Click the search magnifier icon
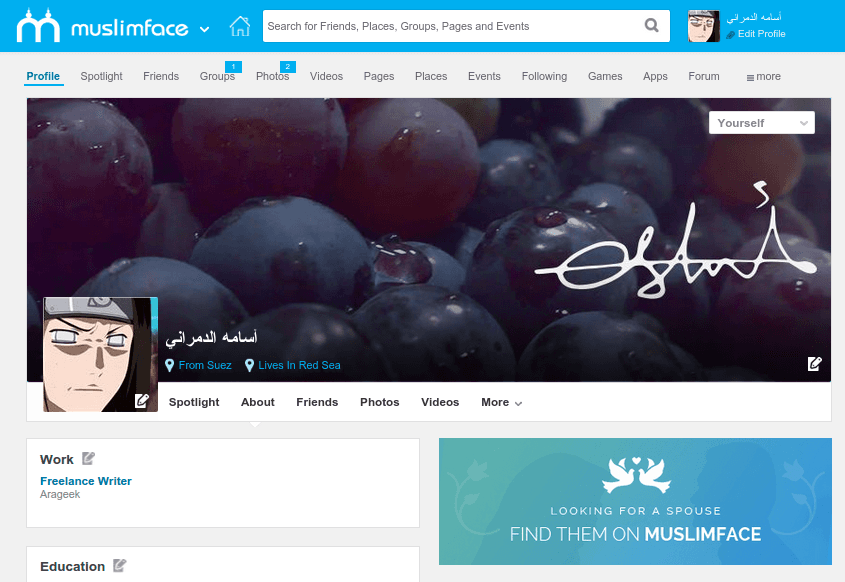The width and height of the screenshot is (845, 582). (652, 25)
